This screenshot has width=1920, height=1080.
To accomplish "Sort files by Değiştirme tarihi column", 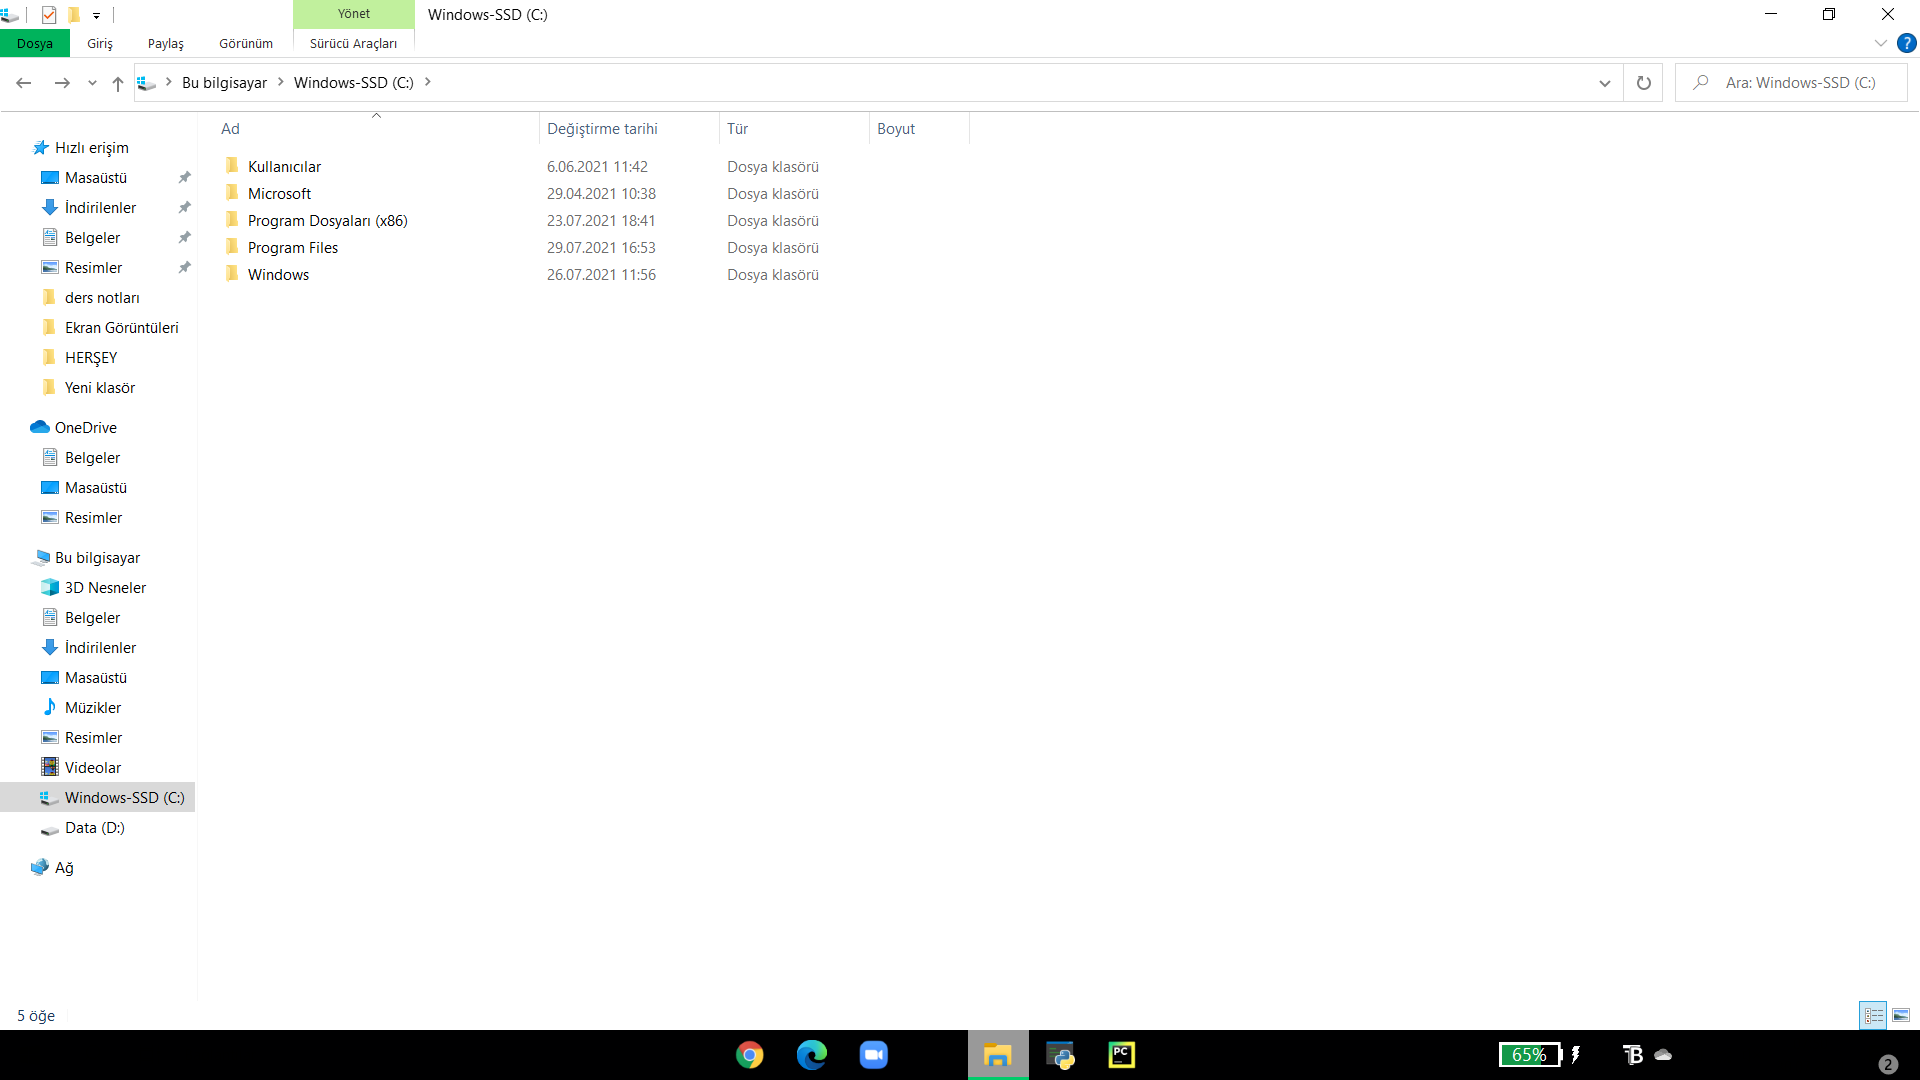I will [602, 129].
